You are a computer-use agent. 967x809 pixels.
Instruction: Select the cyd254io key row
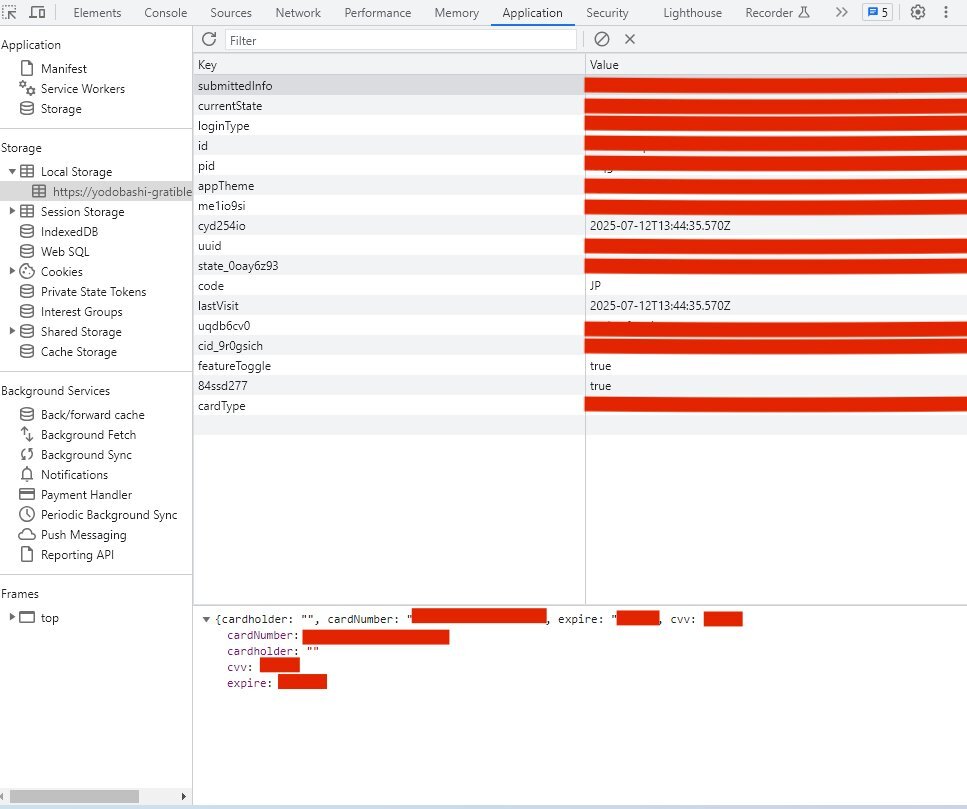[389, 226]
